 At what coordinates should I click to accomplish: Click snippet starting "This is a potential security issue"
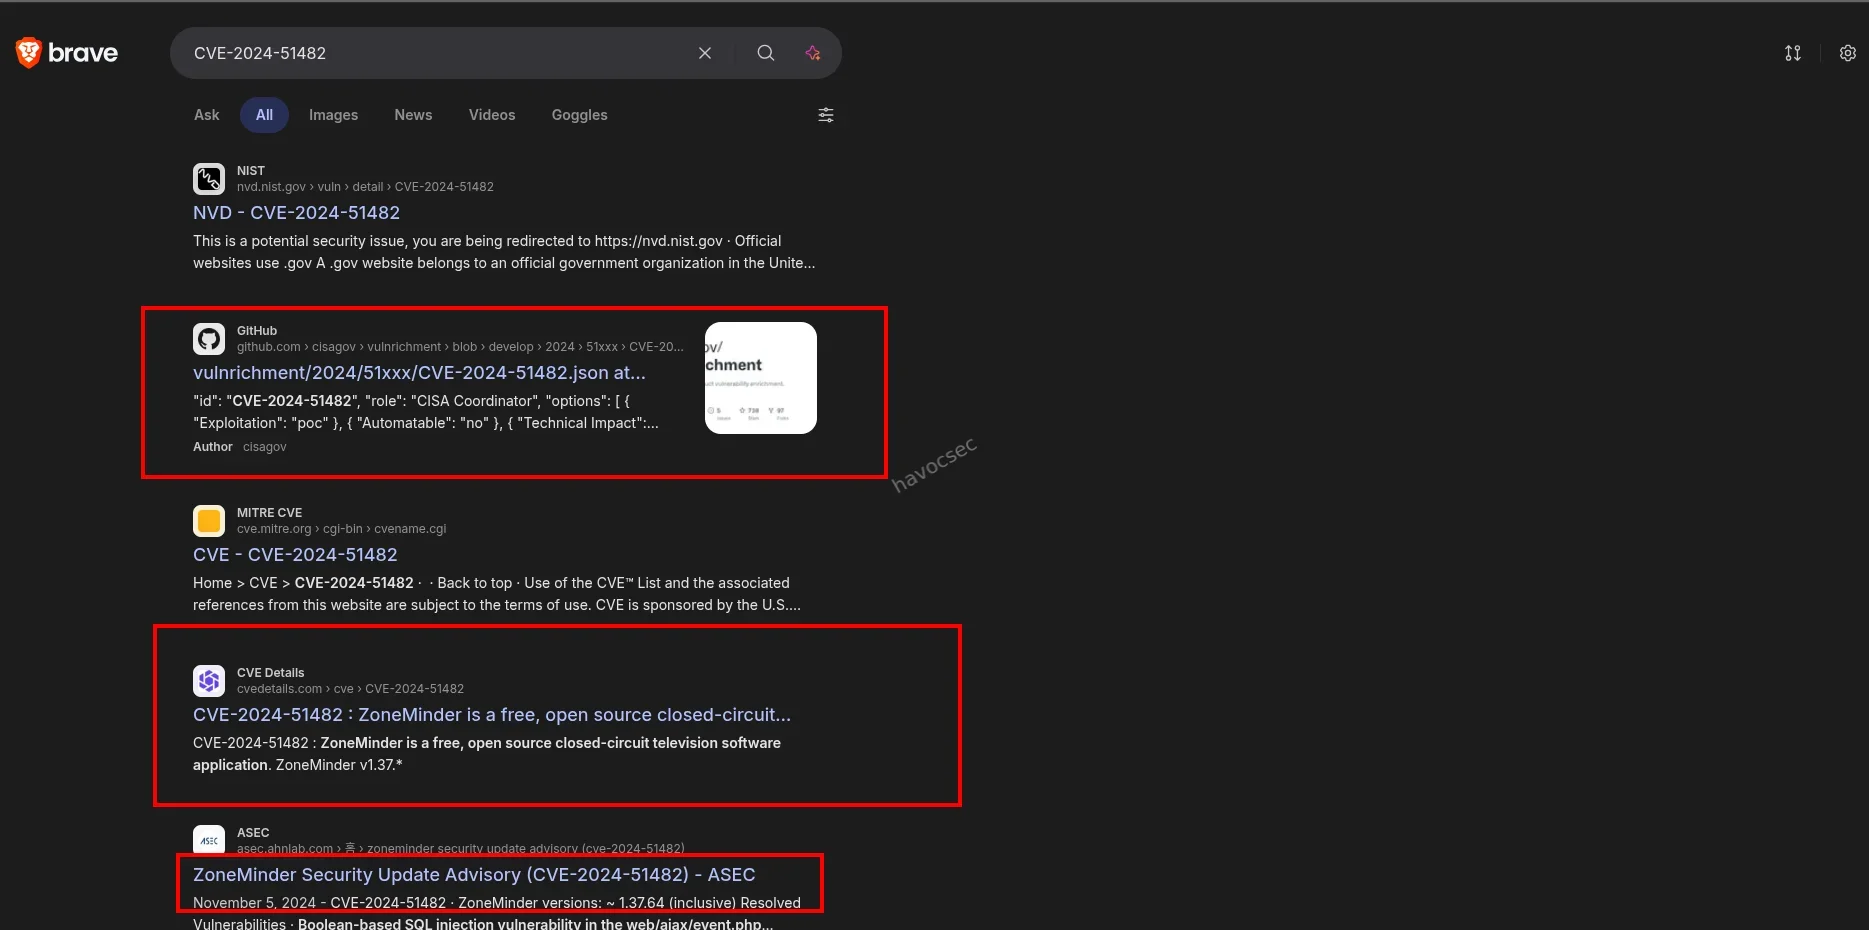[504, 252]
